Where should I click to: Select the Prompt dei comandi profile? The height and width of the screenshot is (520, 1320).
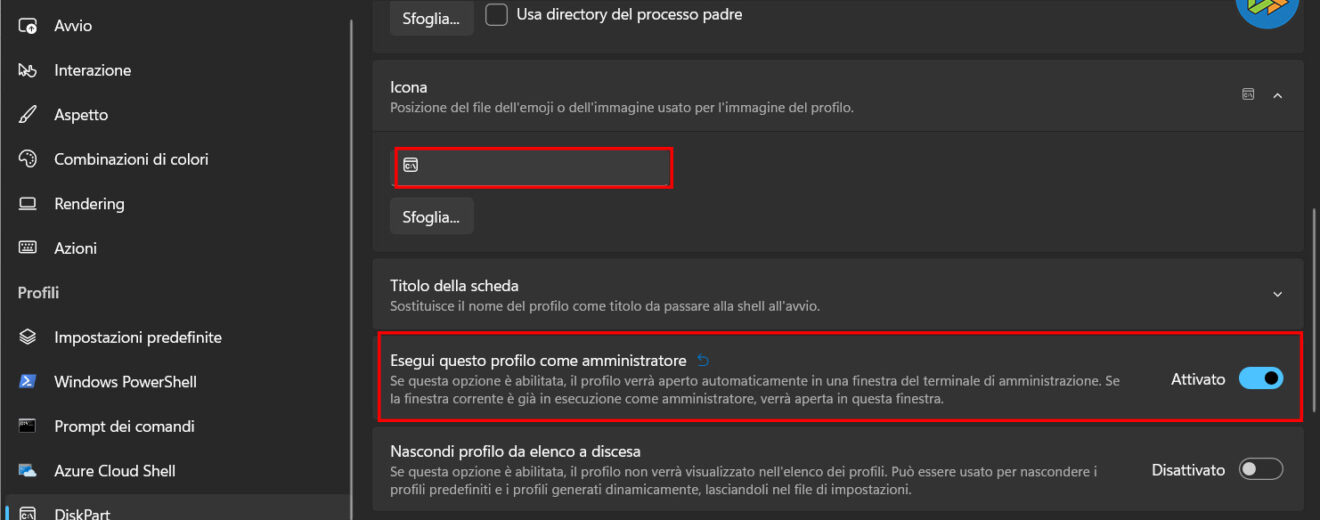tap(124, 426)
